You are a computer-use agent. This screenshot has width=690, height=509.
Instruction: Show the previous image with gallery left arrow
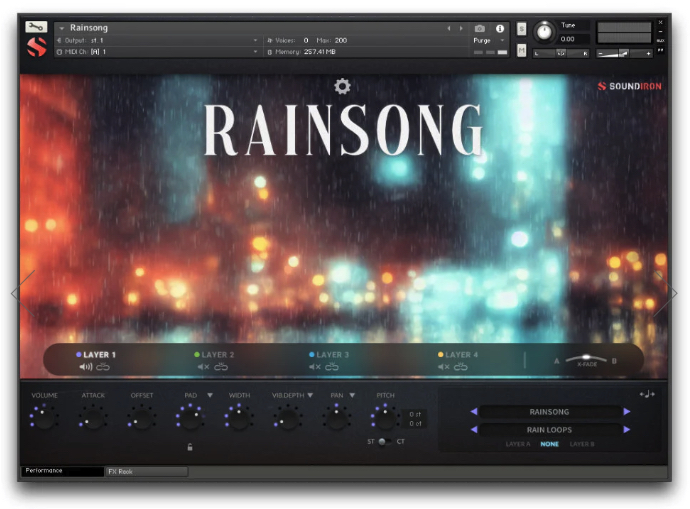pos(23,293)
